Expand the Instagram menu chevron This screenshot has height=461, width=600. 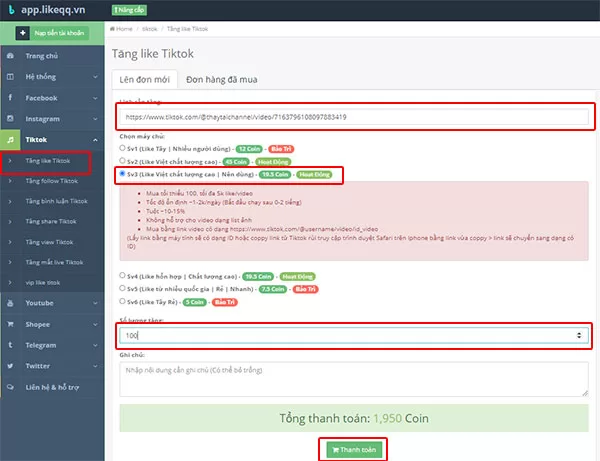[x=95, y=119]
